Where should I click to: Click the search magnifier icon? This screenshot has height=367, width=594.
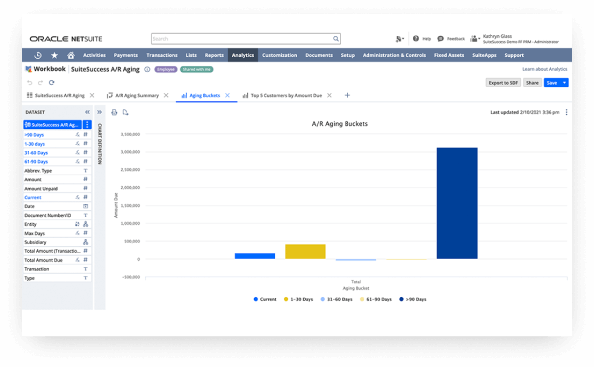pos(336,39)
